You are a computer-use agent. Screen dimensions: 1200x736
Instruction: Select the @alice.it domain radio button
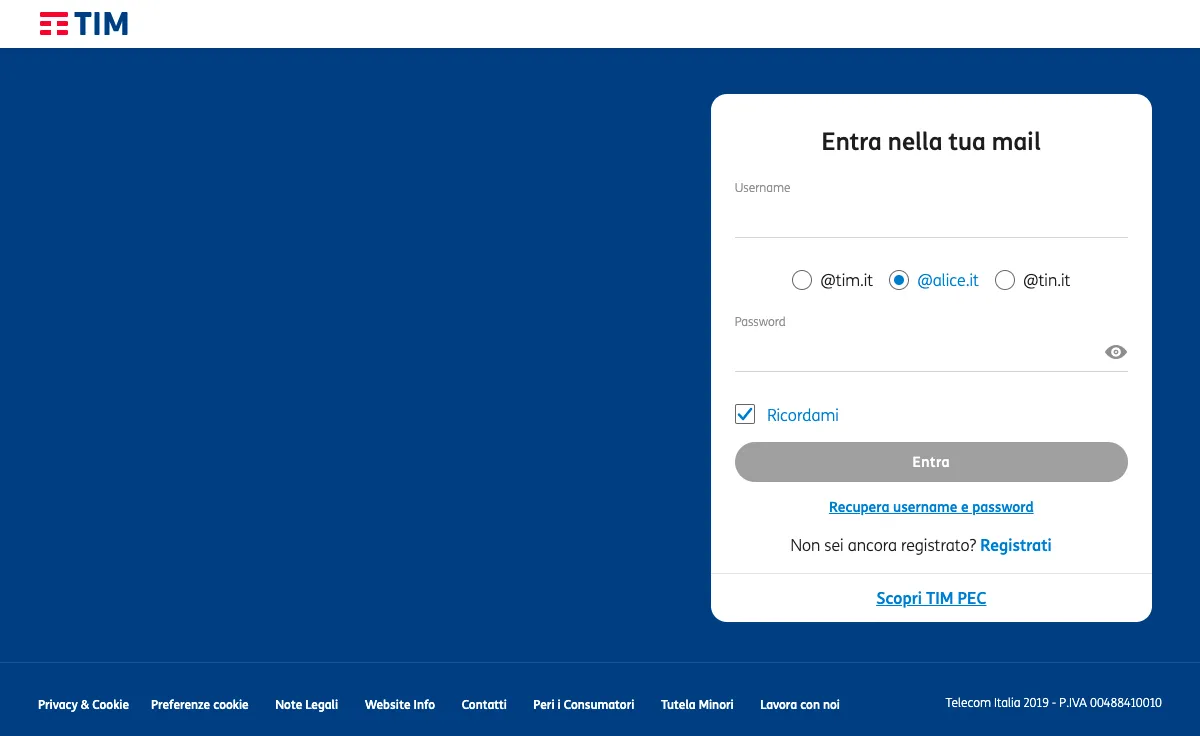coord(898,281)
